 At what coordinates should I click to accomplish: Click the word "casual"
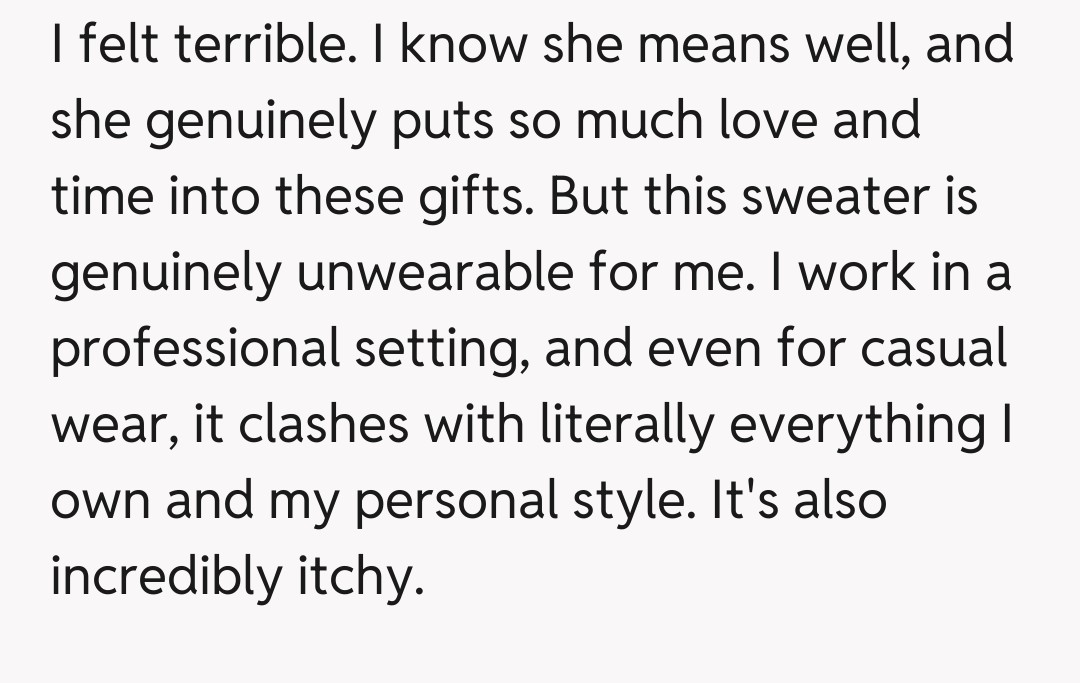(932, 350)
